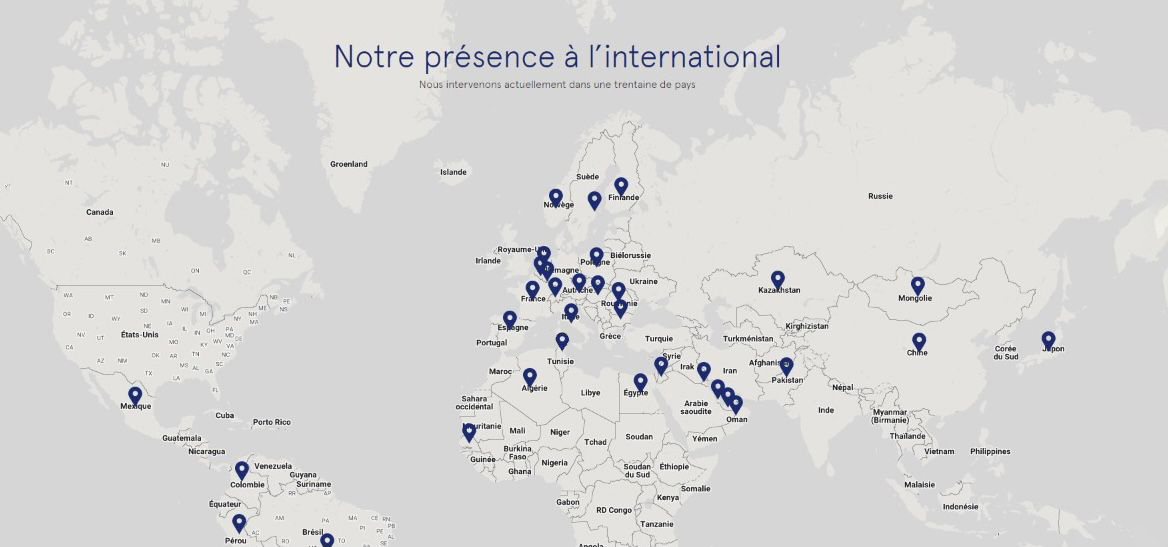The height and width of the screenshot is (547, 1168).
Task: Click the Italie location marker
Action: [x=571, y=312]
